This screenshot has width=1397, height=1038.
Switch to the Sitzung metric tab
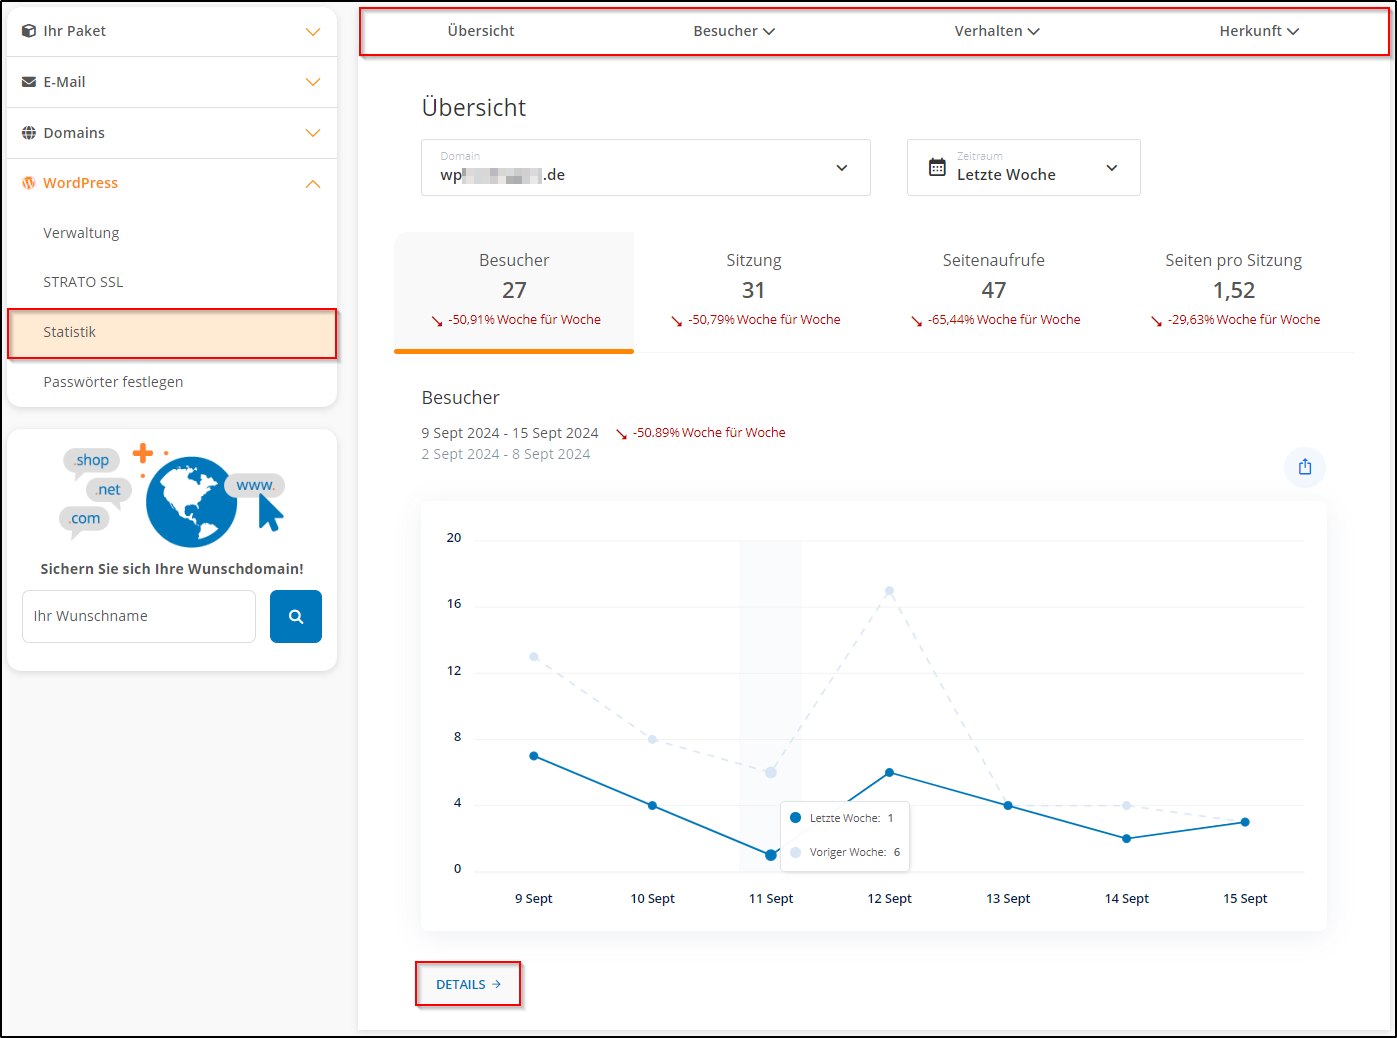point(754,290)
